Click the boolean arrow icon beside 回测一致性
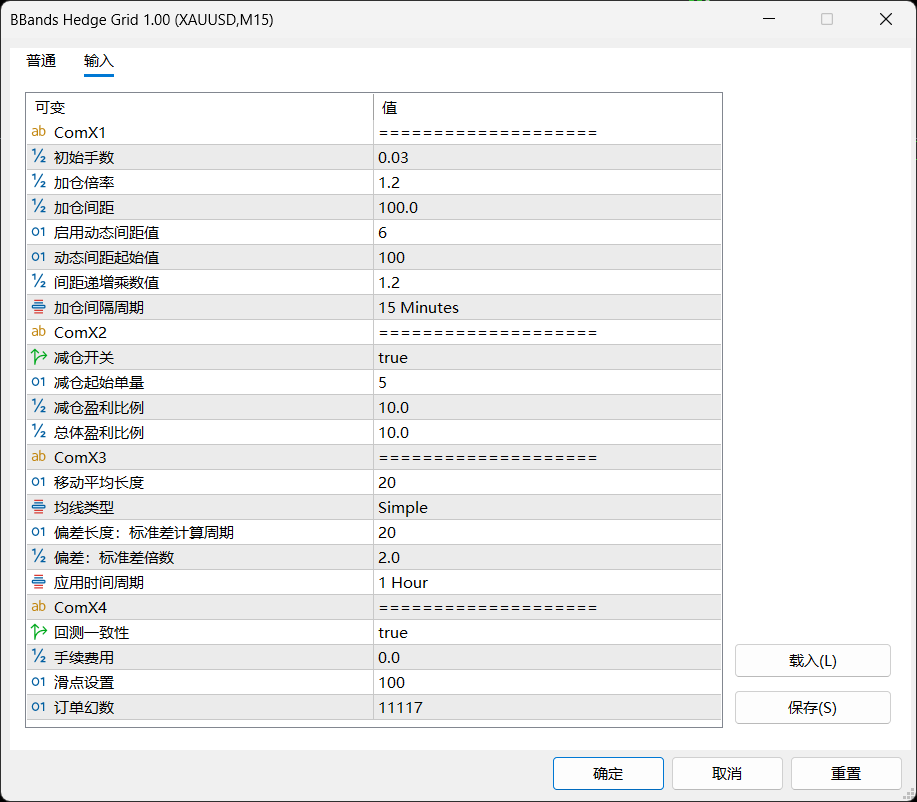Screen dimensions: 917x802 coord(39,632)
